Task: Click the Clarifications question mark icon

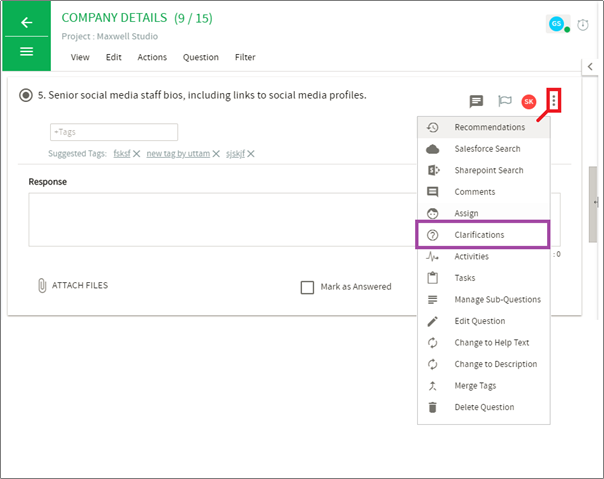Action: coord(433,235)
